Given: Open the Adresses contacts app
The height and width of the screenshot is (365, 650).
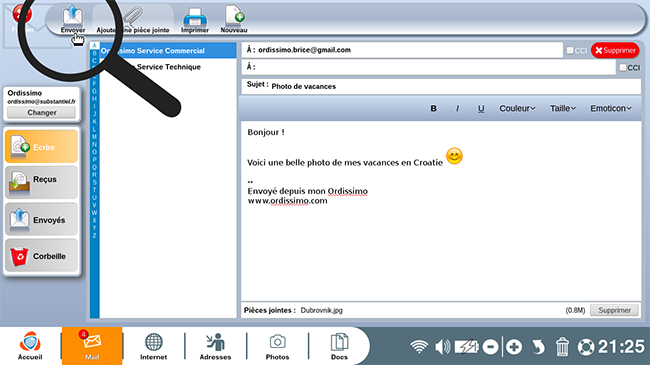Looking at the screenshot, I should pos(215,346).
